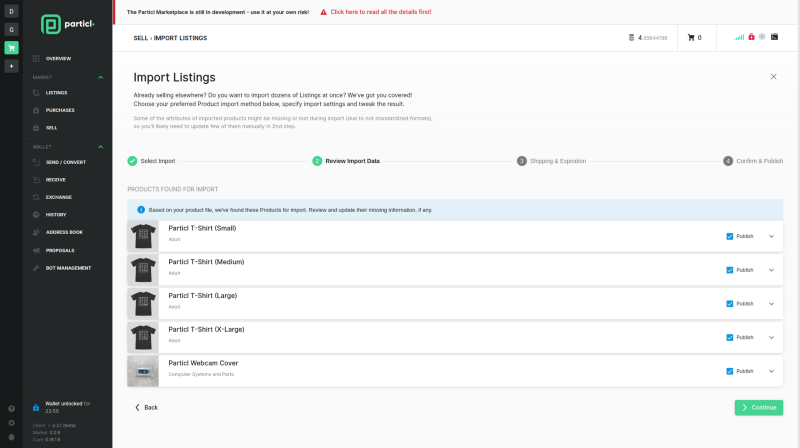The height and width of the screenshot is (448, 800).
Task: Toggle Publish for Particl T-Shirt (Large)
Action: point(730,304)
